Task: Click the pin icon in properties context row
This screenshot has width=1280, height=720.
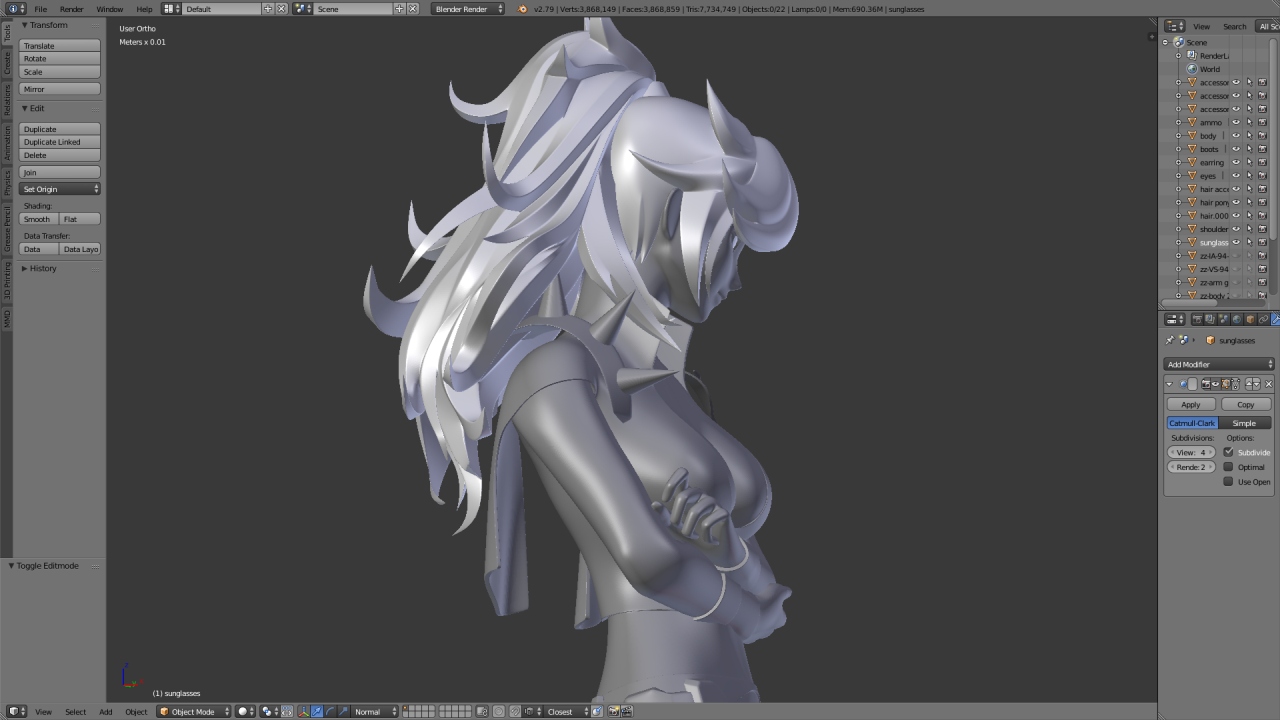Action: click(1170, 340)
